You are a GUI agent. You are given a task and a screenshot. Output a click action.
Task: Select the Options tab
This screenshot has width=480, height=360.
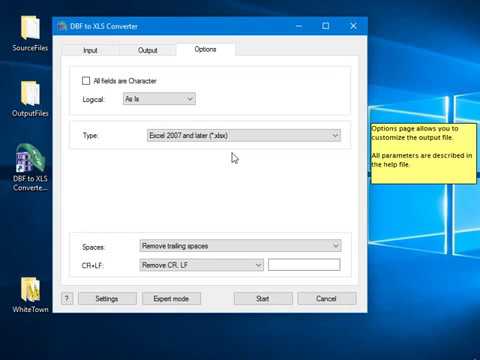click(205, 49)
